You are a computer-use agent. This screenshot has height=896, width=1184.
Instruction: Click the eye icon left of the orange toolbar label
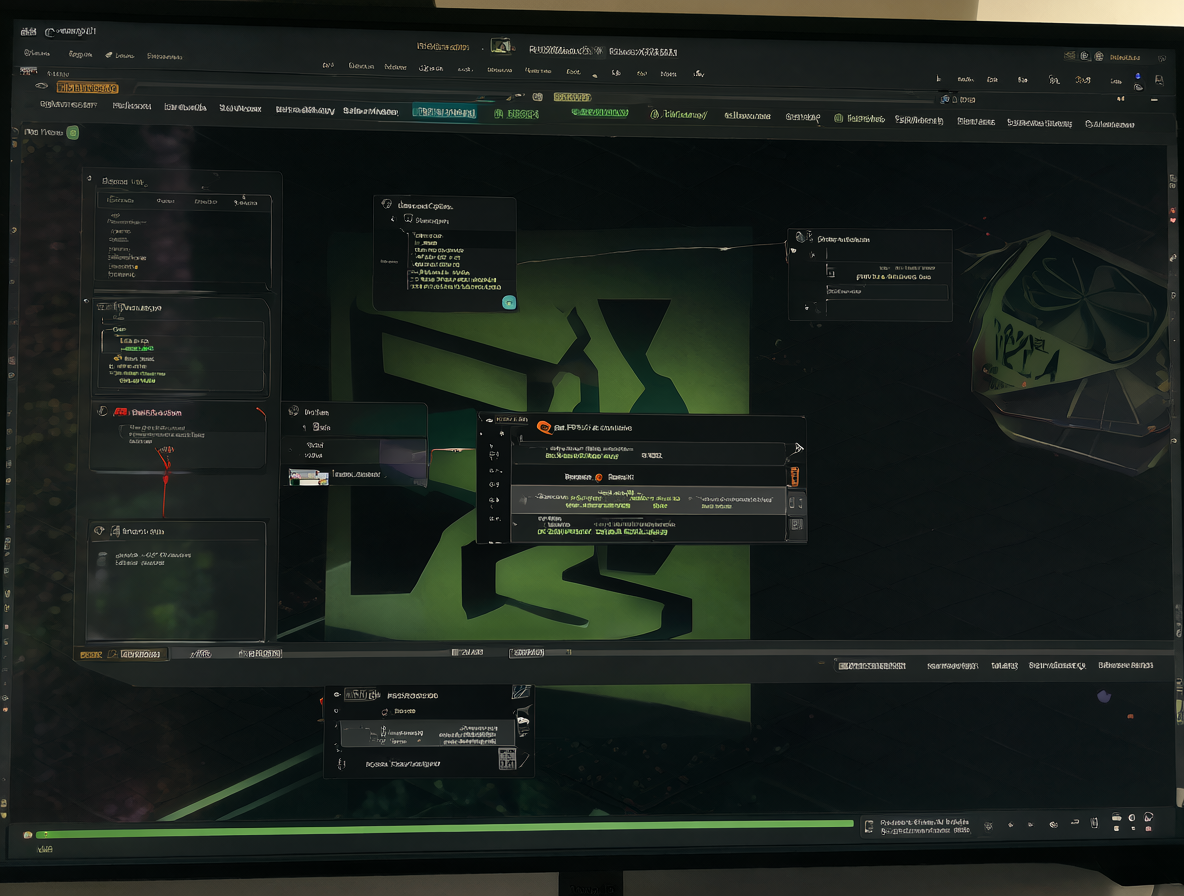(x=42, y=86)
